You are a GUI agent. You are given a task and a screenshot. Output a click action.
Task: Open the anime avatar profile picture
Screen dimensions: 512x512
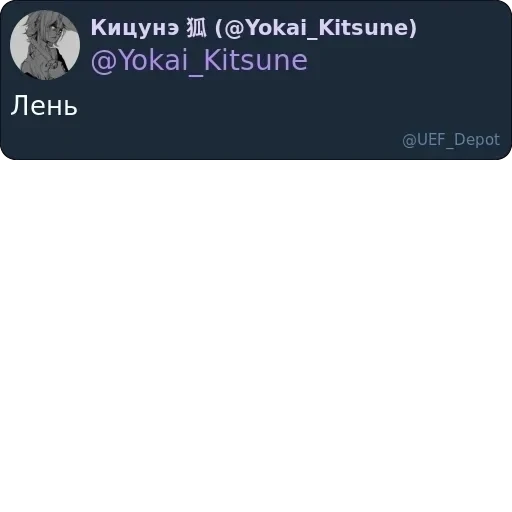45,45
